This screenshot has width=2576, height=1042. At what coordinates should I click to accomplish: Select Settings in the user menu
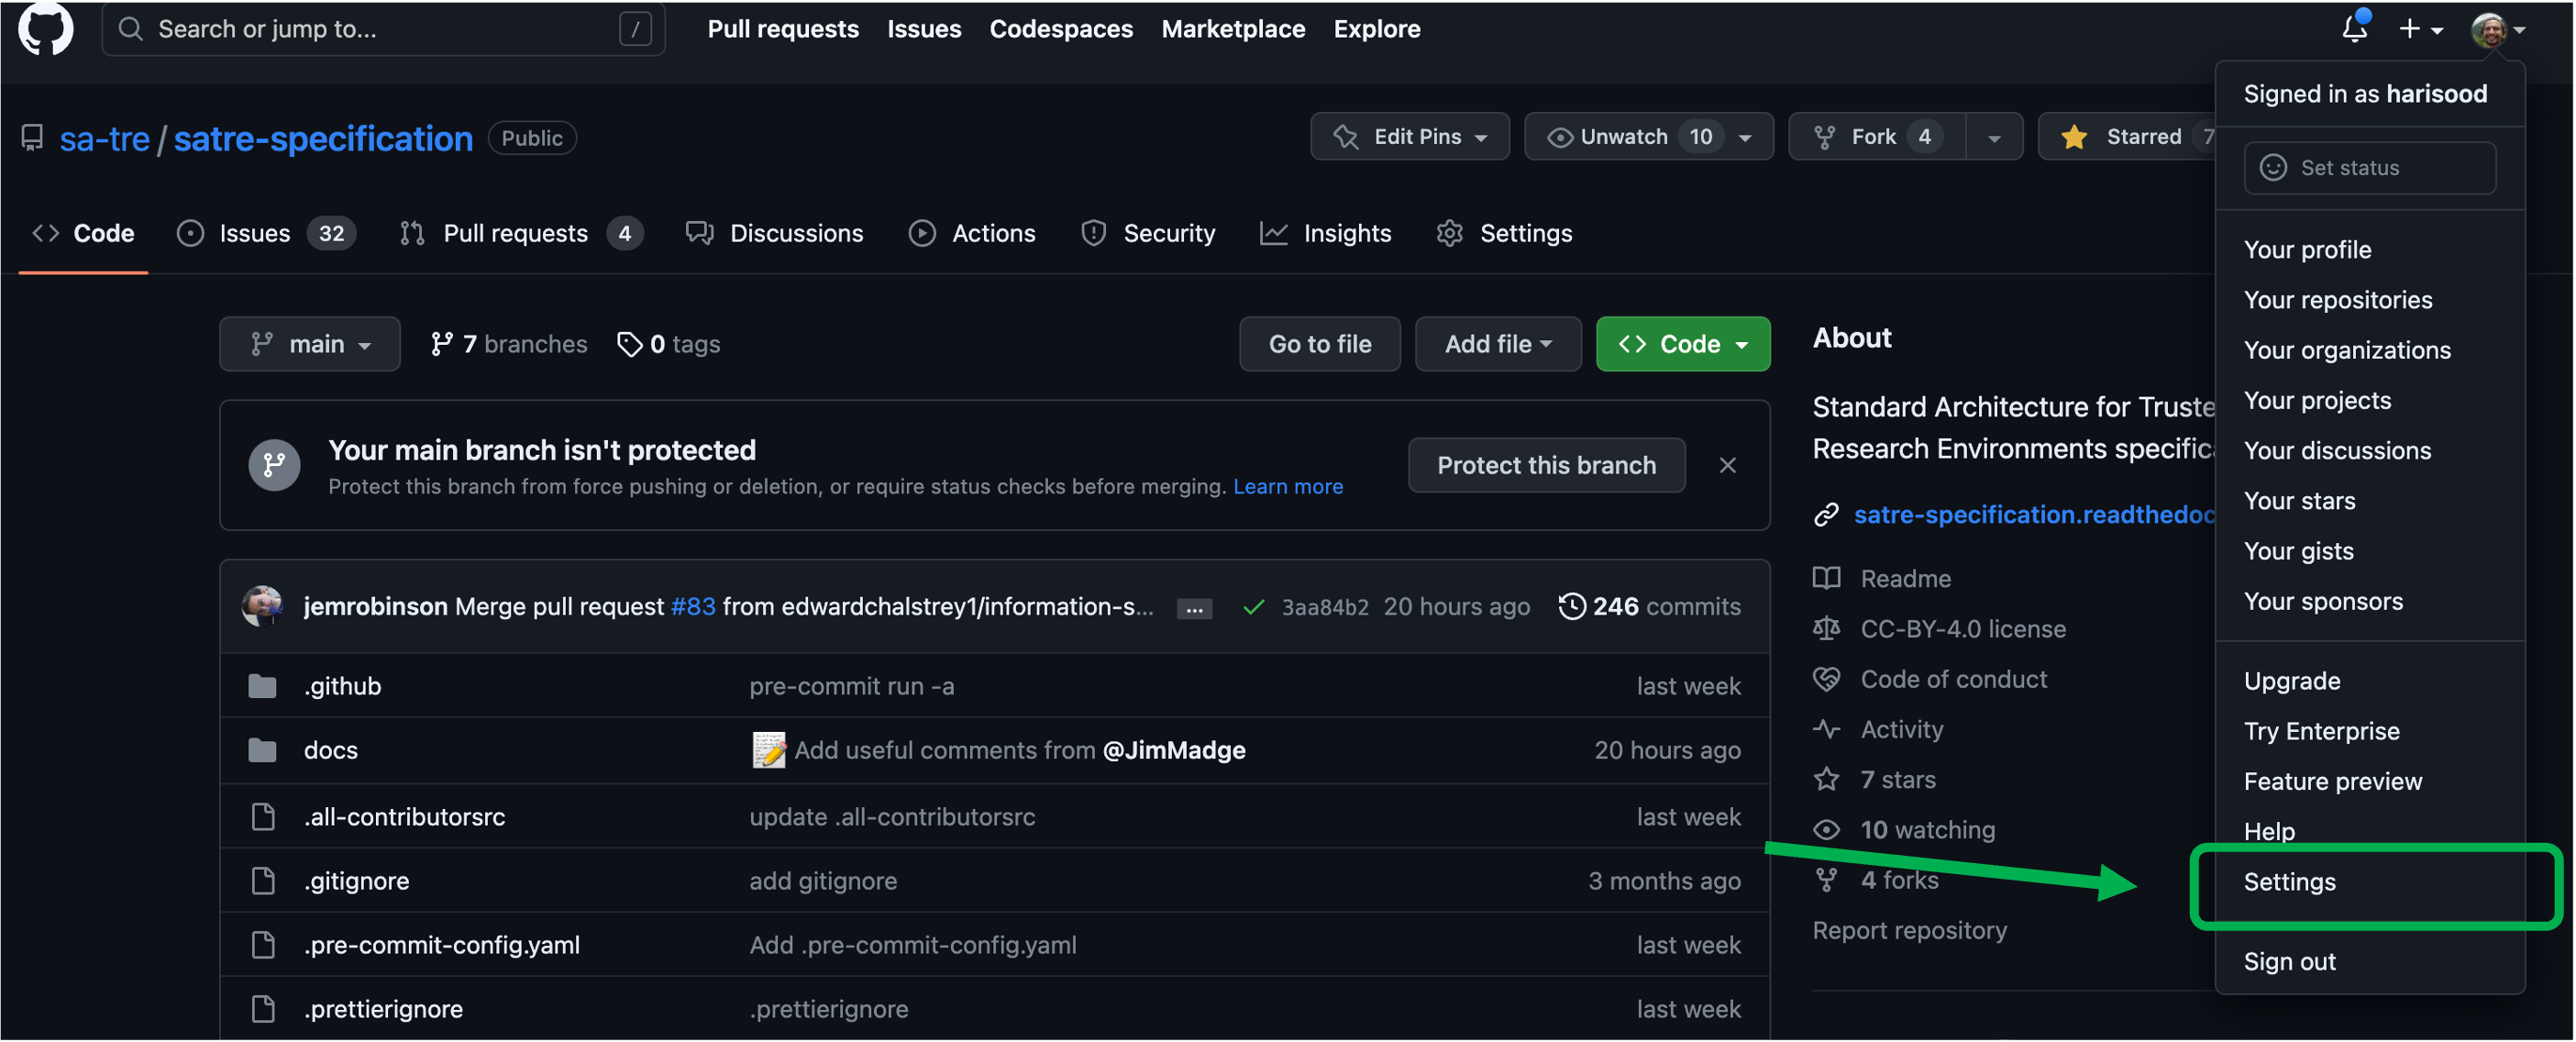point(2370,881)
